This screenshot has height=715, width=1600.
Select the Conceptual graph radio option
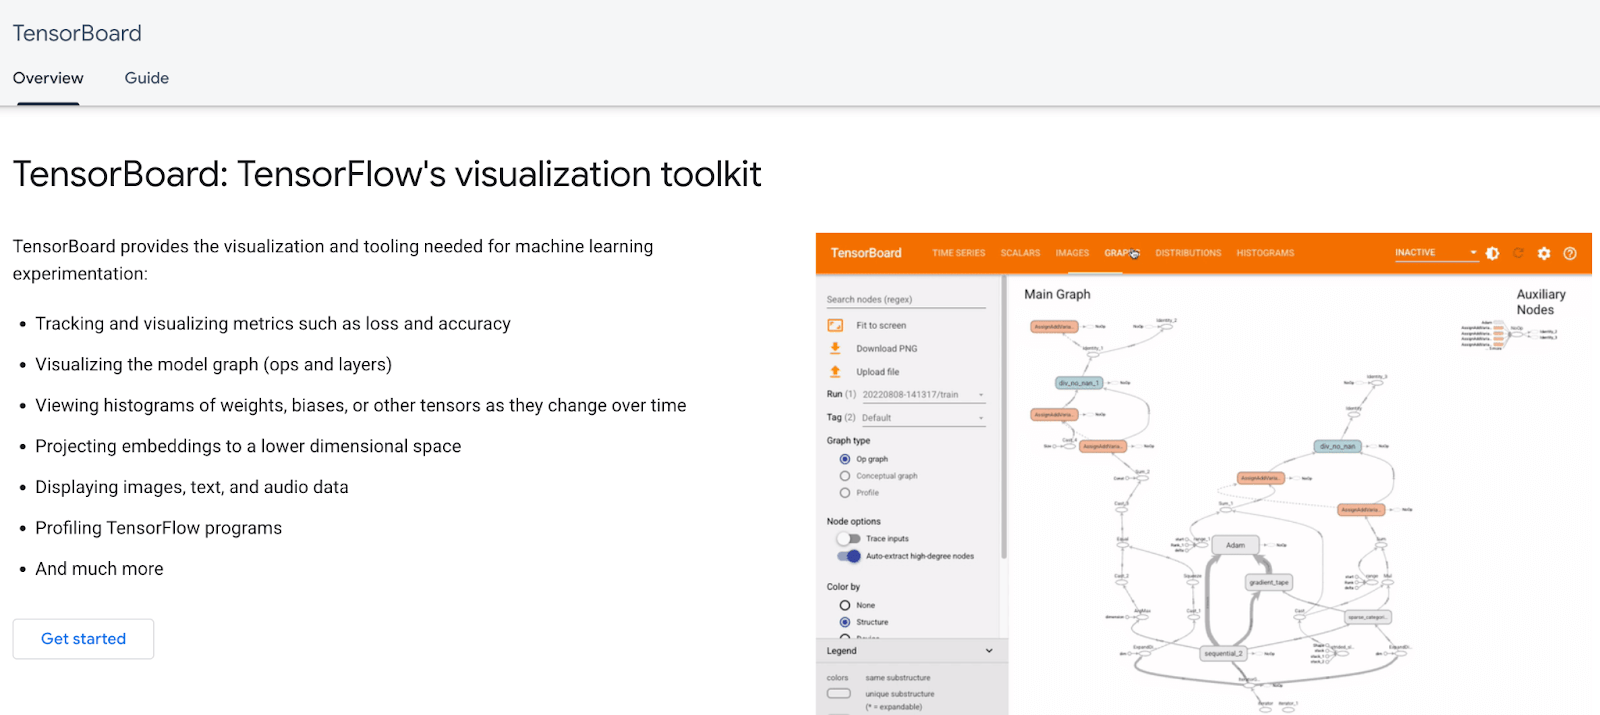[845, 477]
